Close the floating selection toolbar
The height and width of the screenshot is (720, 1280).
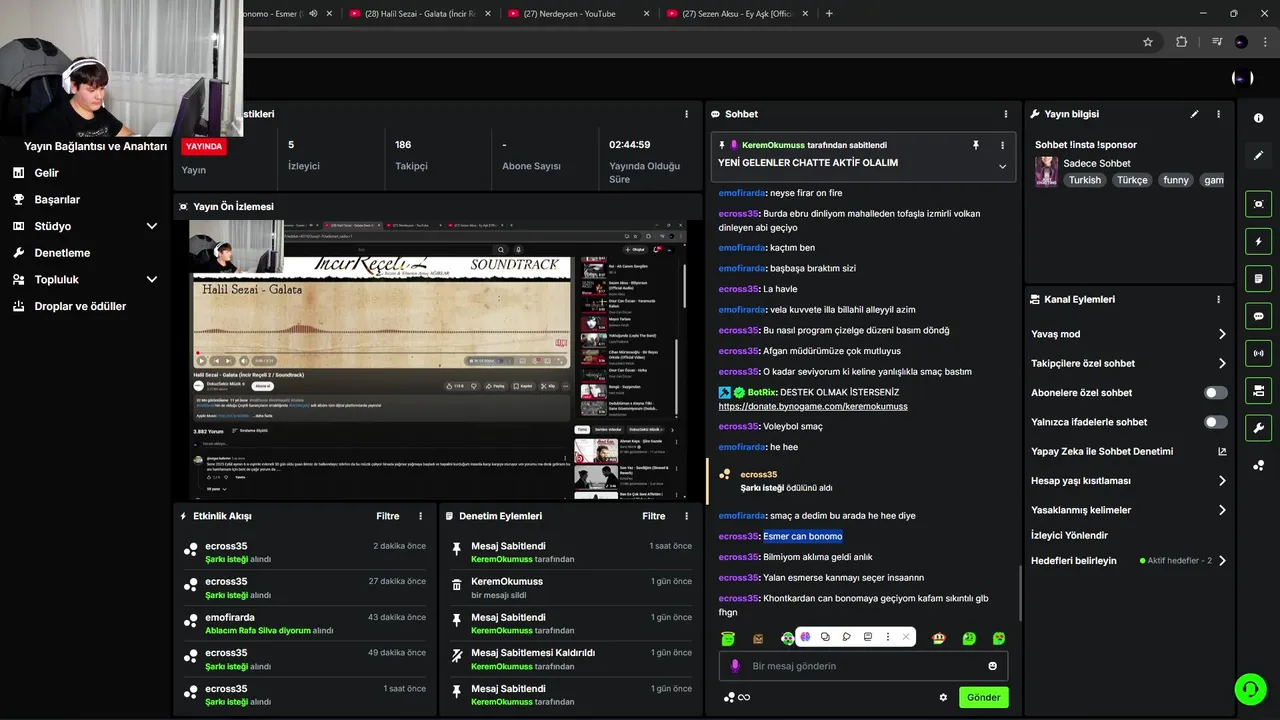point(906,637)
